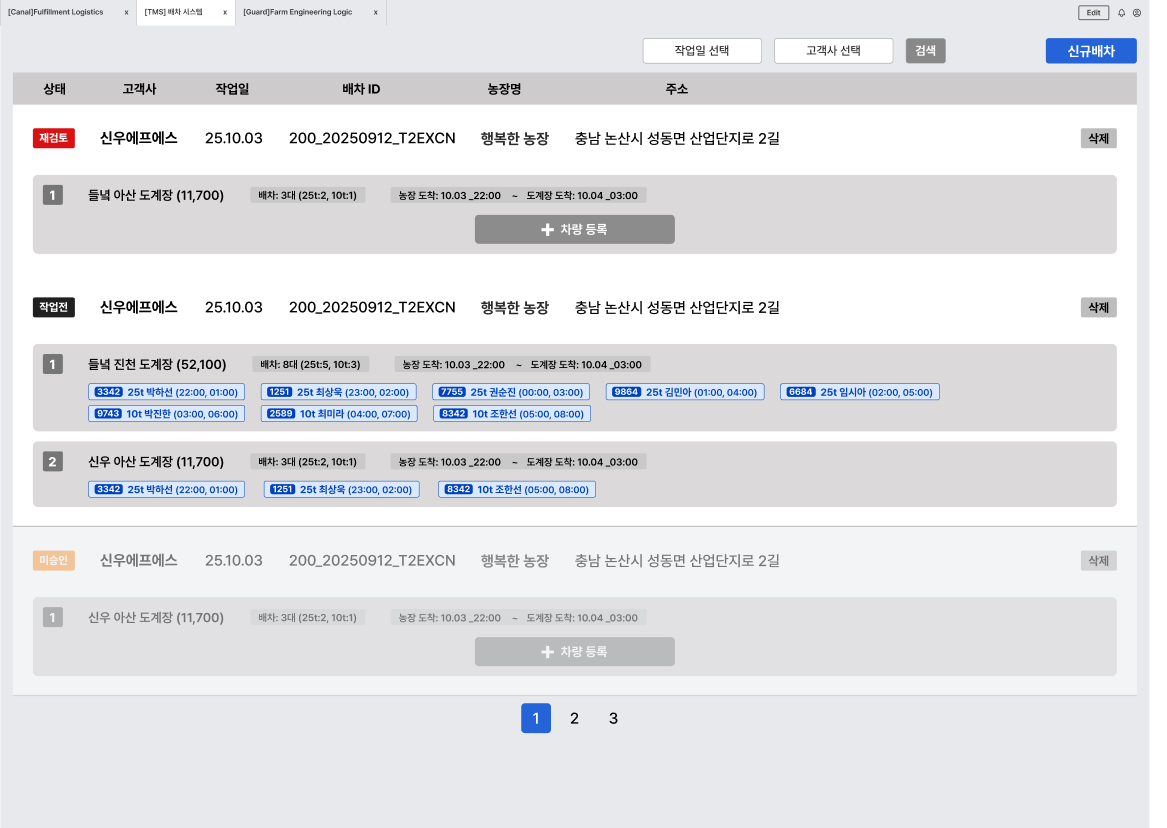Click the 재검토 status badge
The height and width of the screenshot is (828, 1167).
(x=54, y=138)
